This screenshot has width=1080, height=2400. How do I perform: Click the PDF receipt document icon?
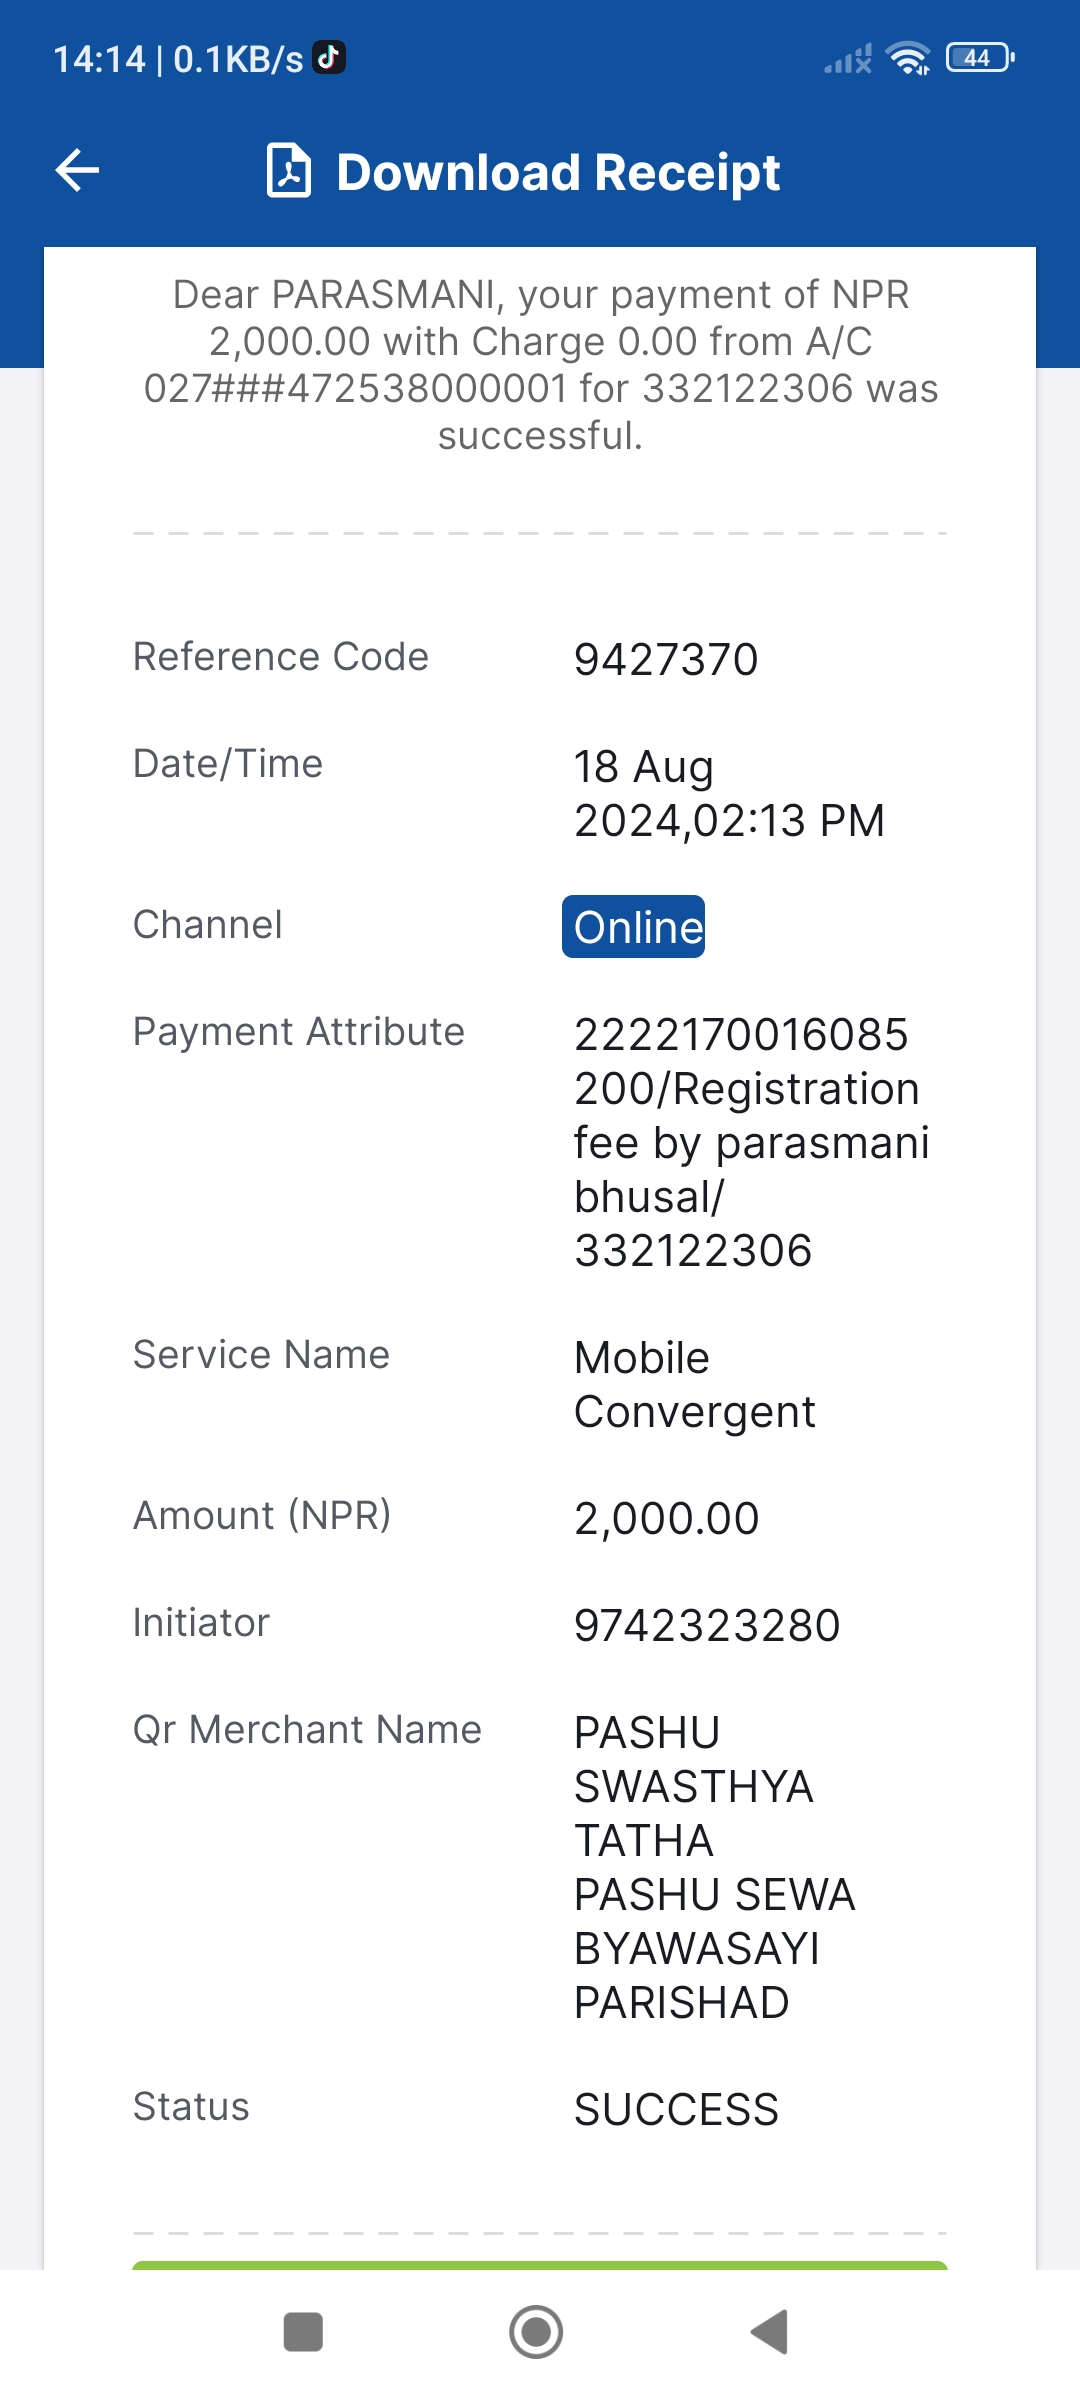289,171
